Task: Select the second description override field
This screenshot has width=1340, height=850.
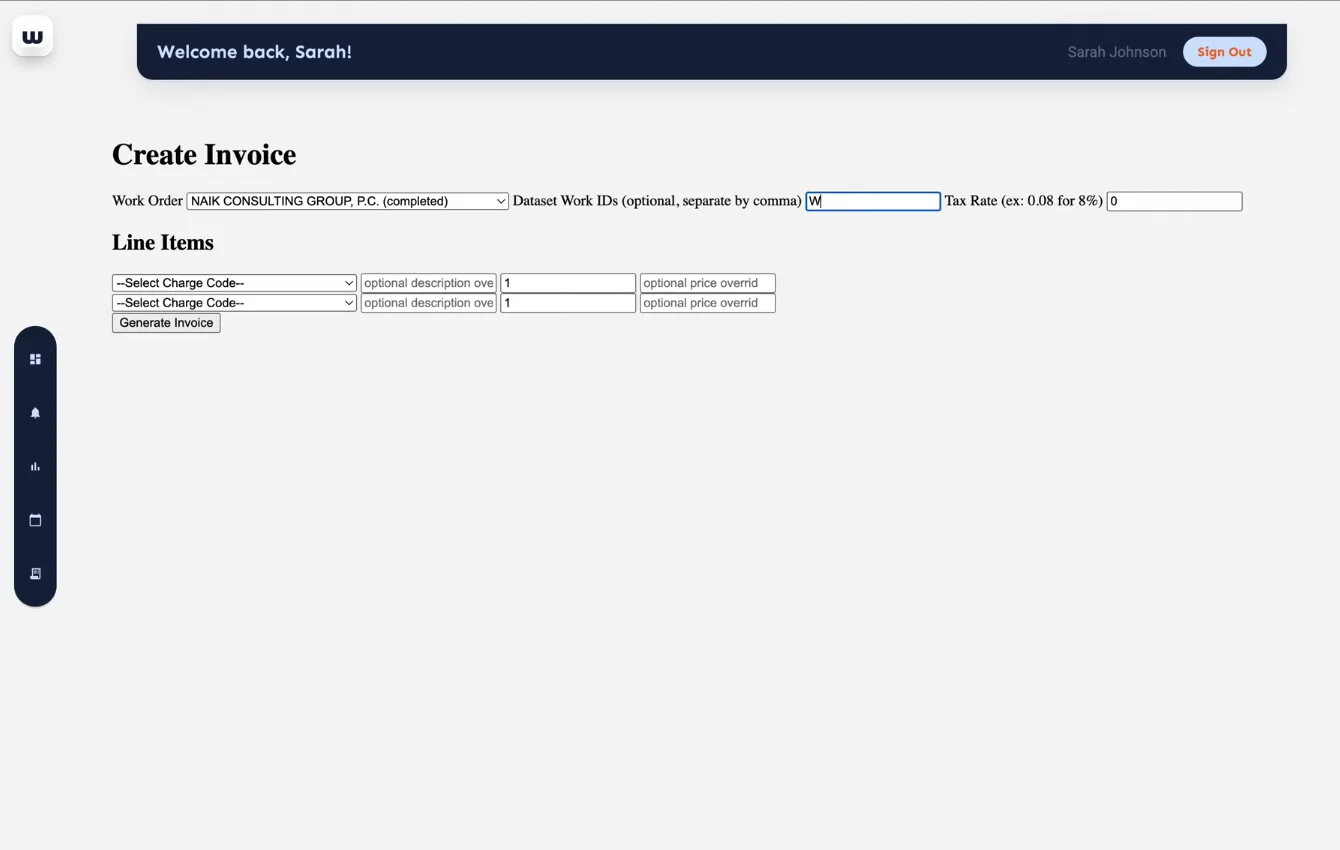Action: coord(428,302)
